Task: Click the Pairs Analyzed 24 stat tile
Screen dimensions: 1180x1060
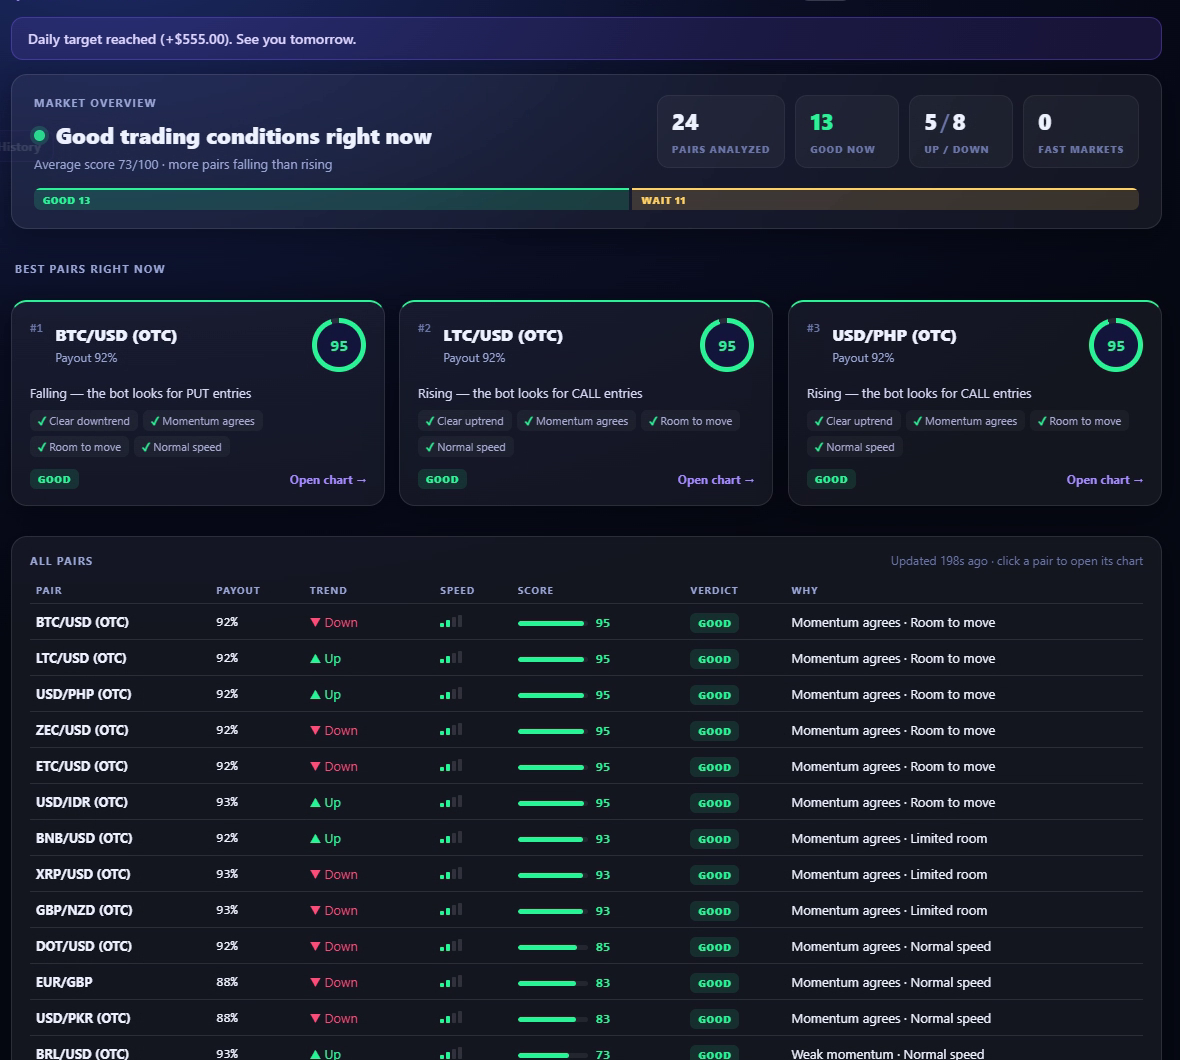Action: (720, 132)
